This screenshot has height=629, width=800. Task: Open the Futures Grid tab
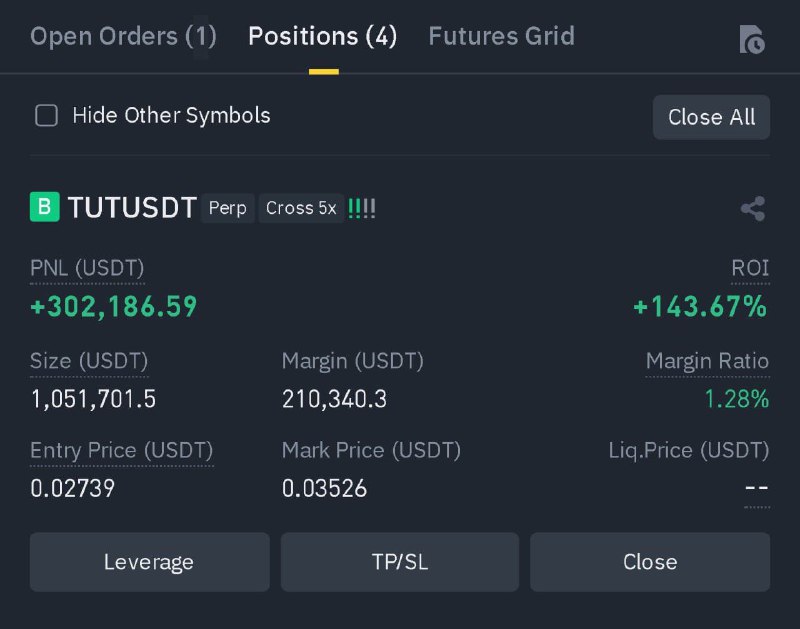[502, 36]
